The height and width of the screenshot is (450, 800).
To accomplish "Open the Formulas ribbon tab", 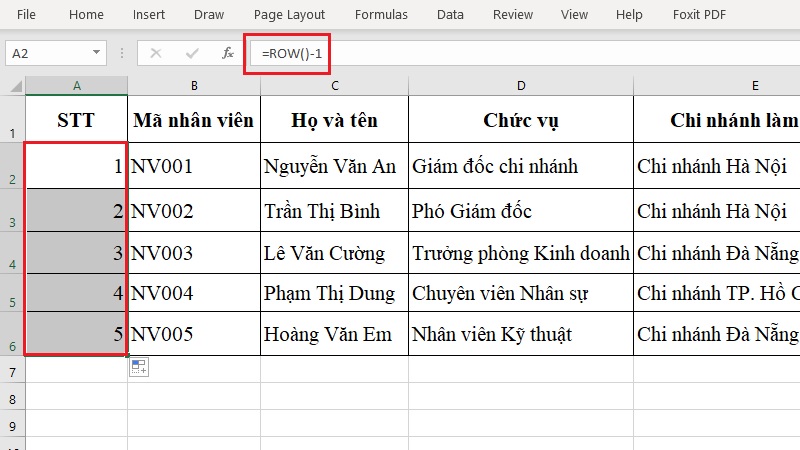I will tap(381, 15).
